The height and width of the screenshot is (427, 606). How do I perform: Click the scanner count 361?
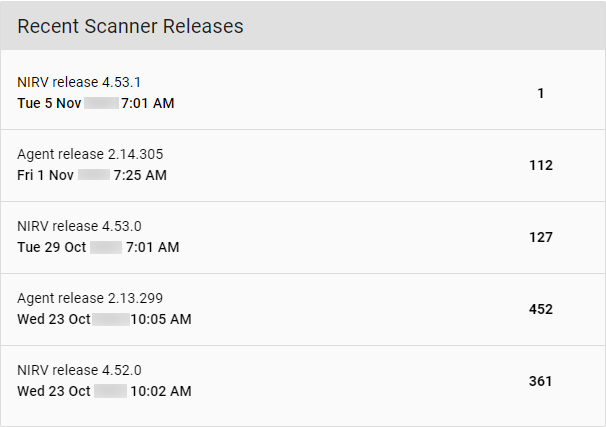pyautogui.click(x=541, y=381)
